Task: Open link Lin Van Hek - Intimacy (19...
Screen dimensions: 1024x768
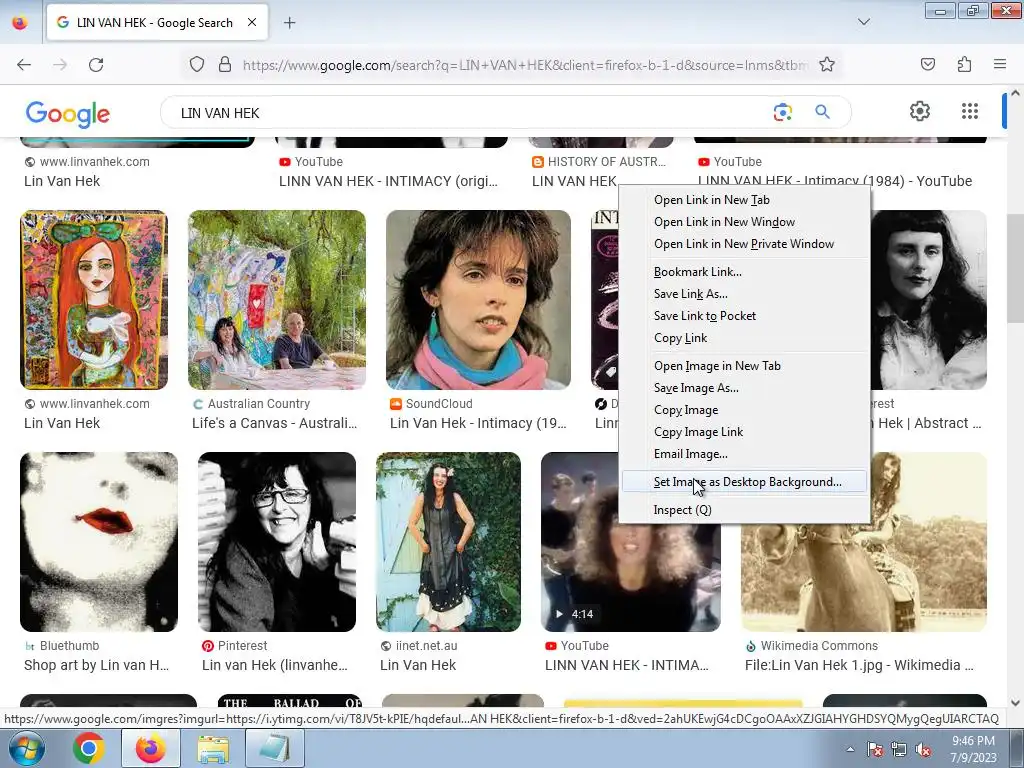Action: pos(478,423)
